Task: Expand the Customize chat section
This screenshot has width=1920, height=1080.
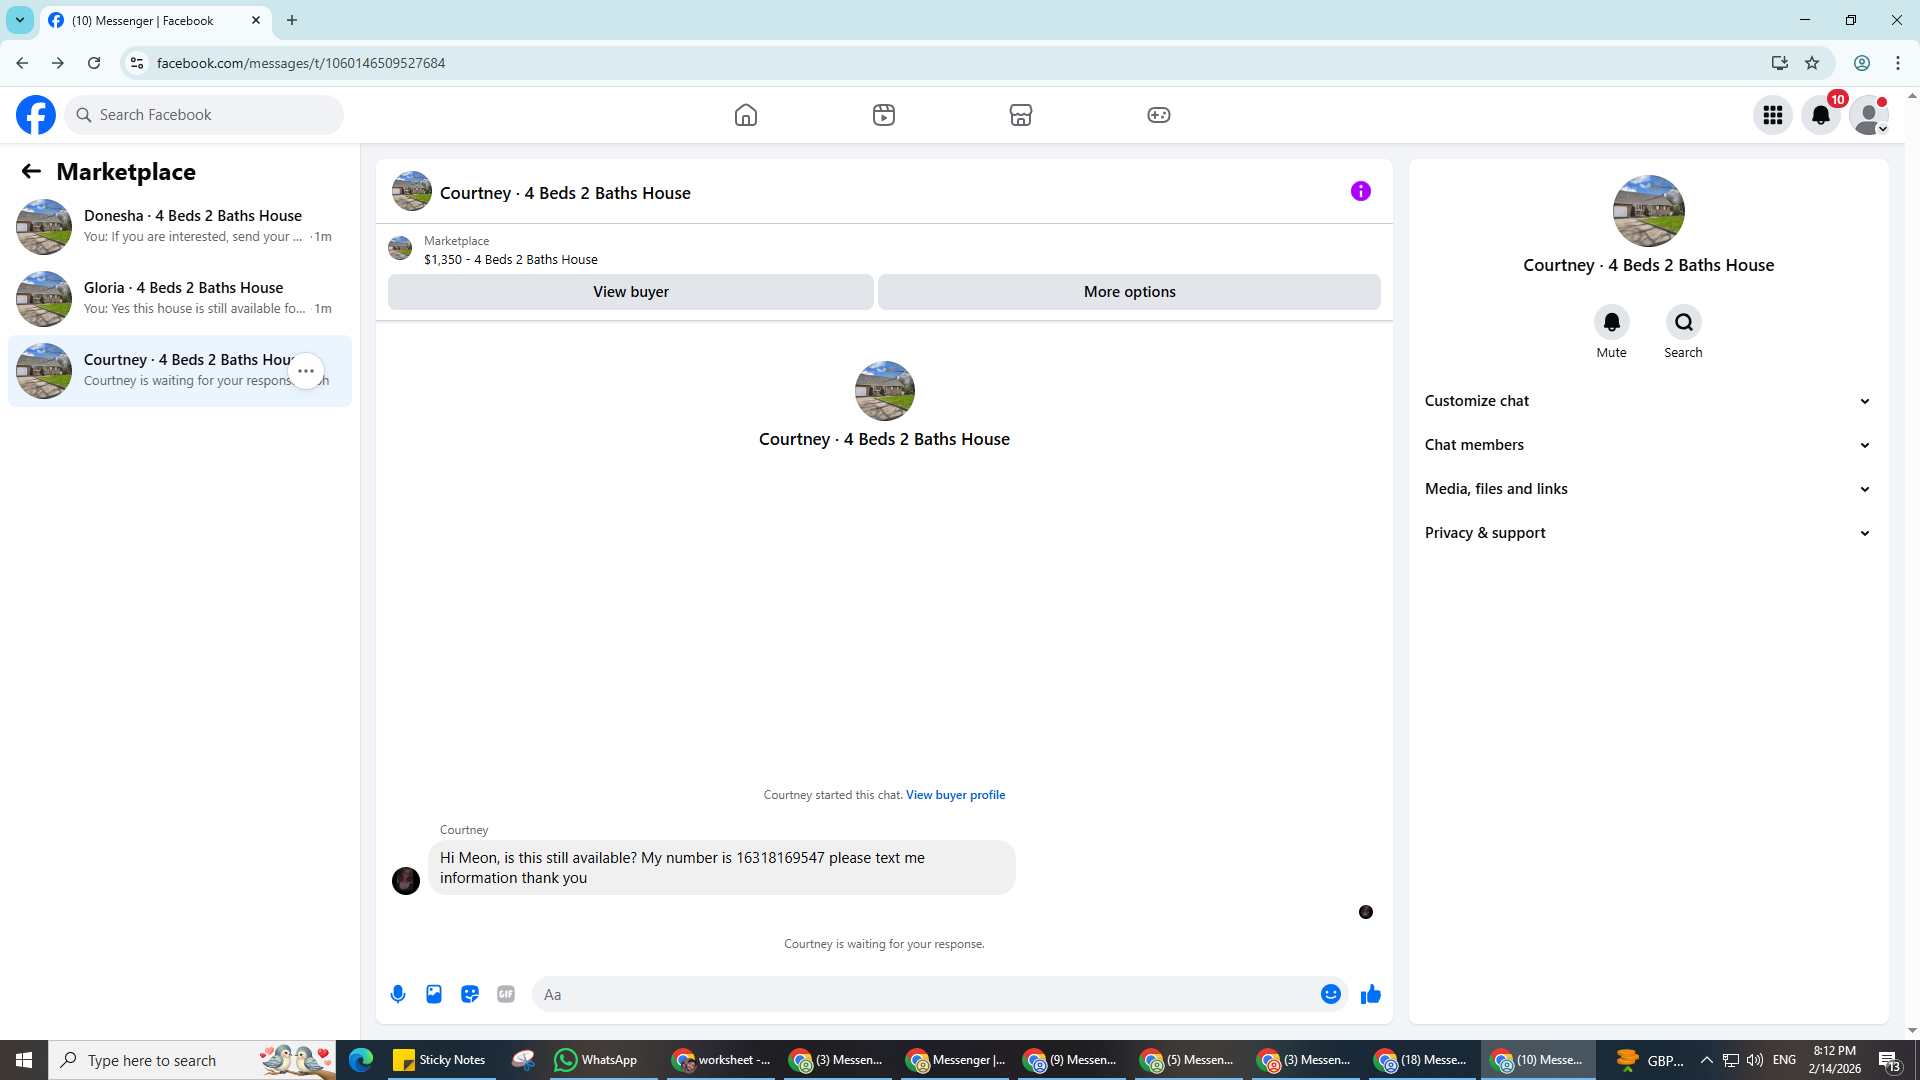Action: (x=1647, y=401)
